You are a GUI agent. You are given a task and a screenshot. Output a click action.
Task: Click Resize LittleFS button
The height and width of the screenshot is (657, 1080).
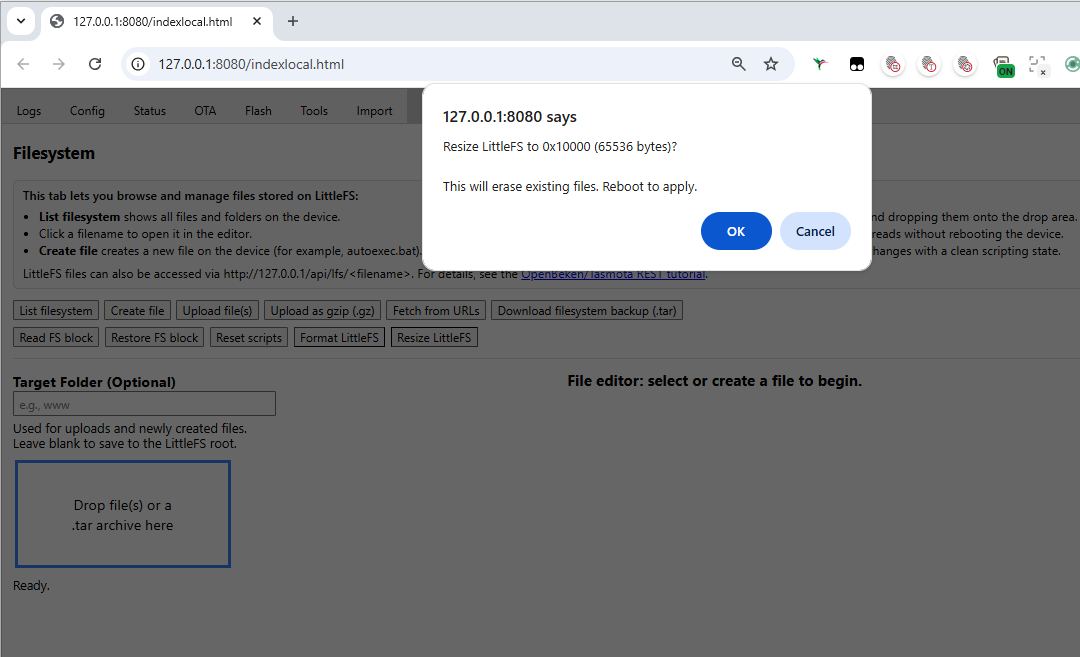click(x=434, y=337)
